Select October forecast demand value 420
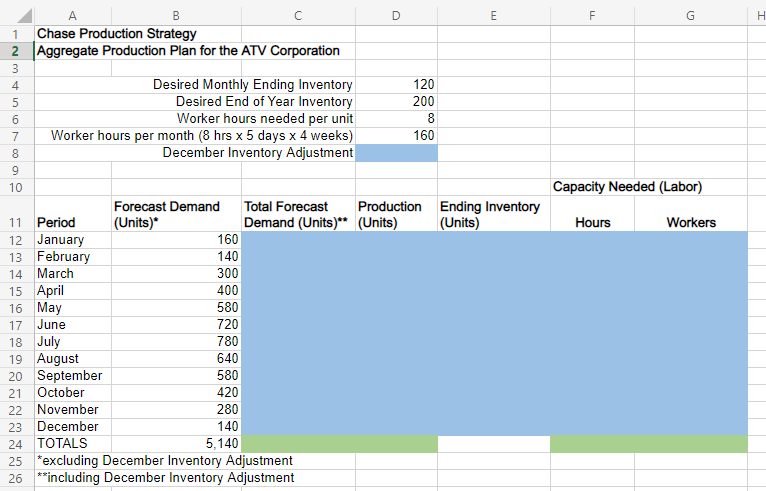This screenshot has width=766, height=491. point(176,393)
